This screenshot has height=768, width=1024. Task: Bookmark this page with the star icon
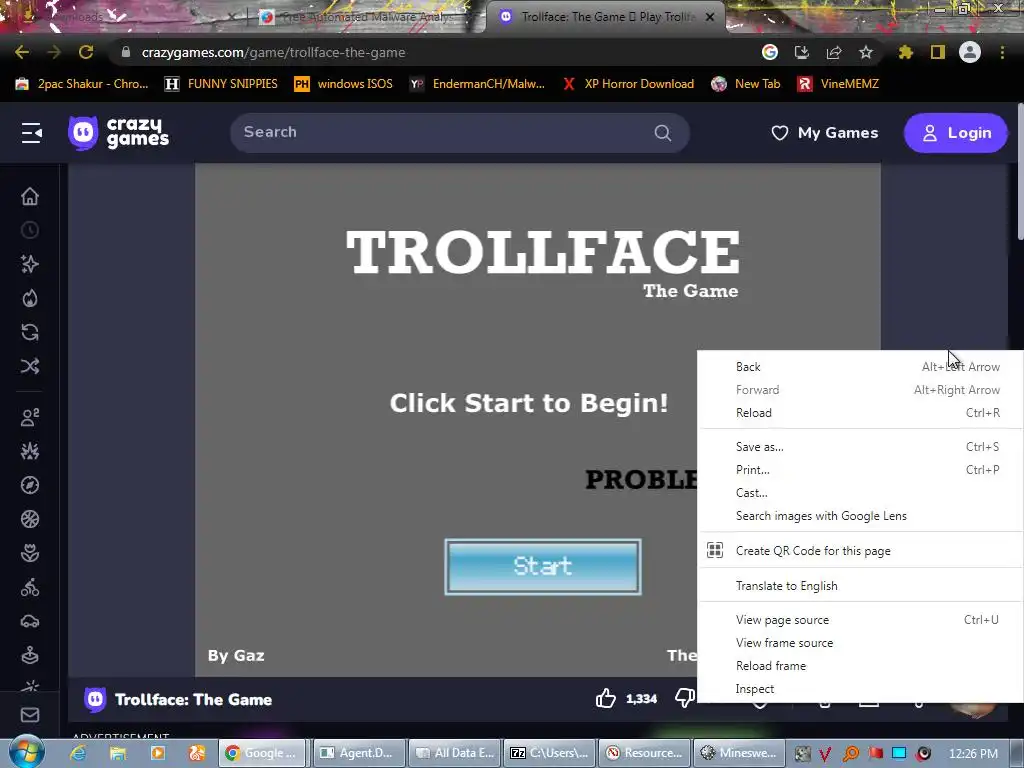[x=866, y=52]
